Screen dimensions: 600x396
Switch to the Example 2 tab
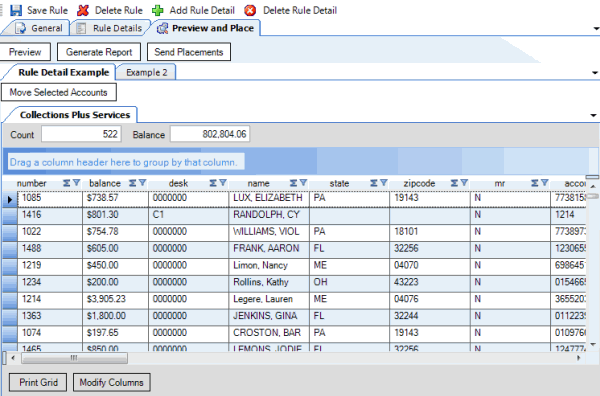147,72
